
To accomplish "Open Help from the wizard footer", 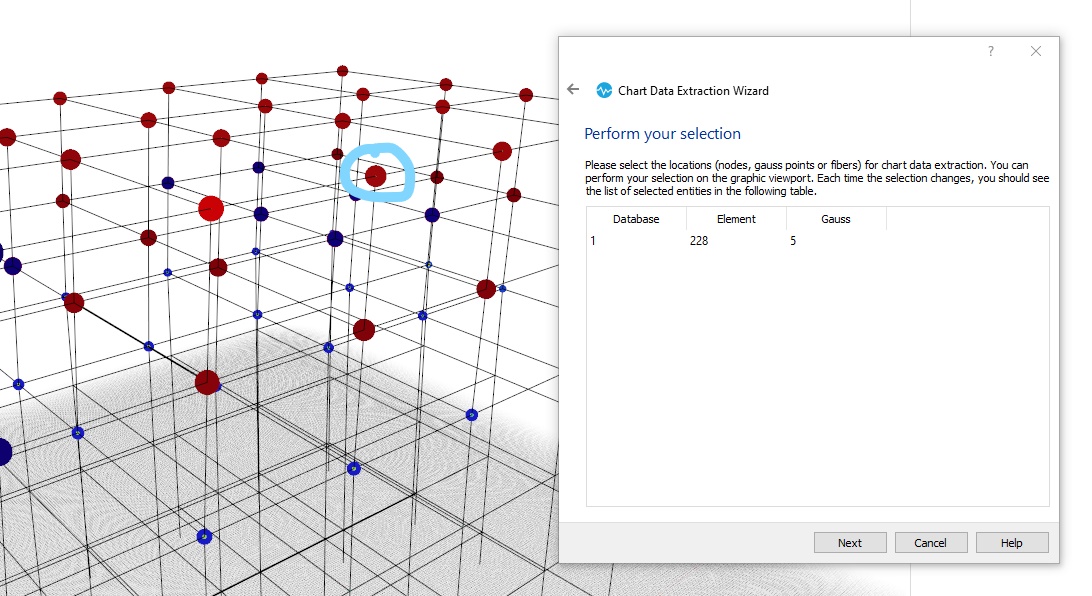I will 1011,542.
